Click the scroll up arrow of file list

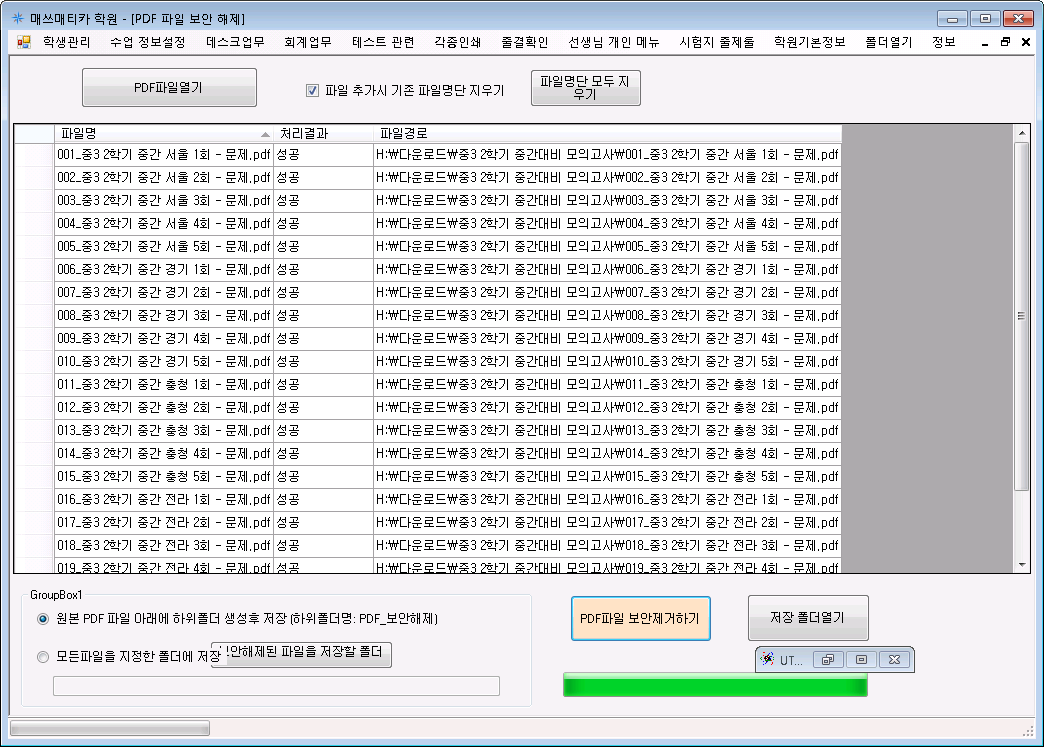point(1022,133)
